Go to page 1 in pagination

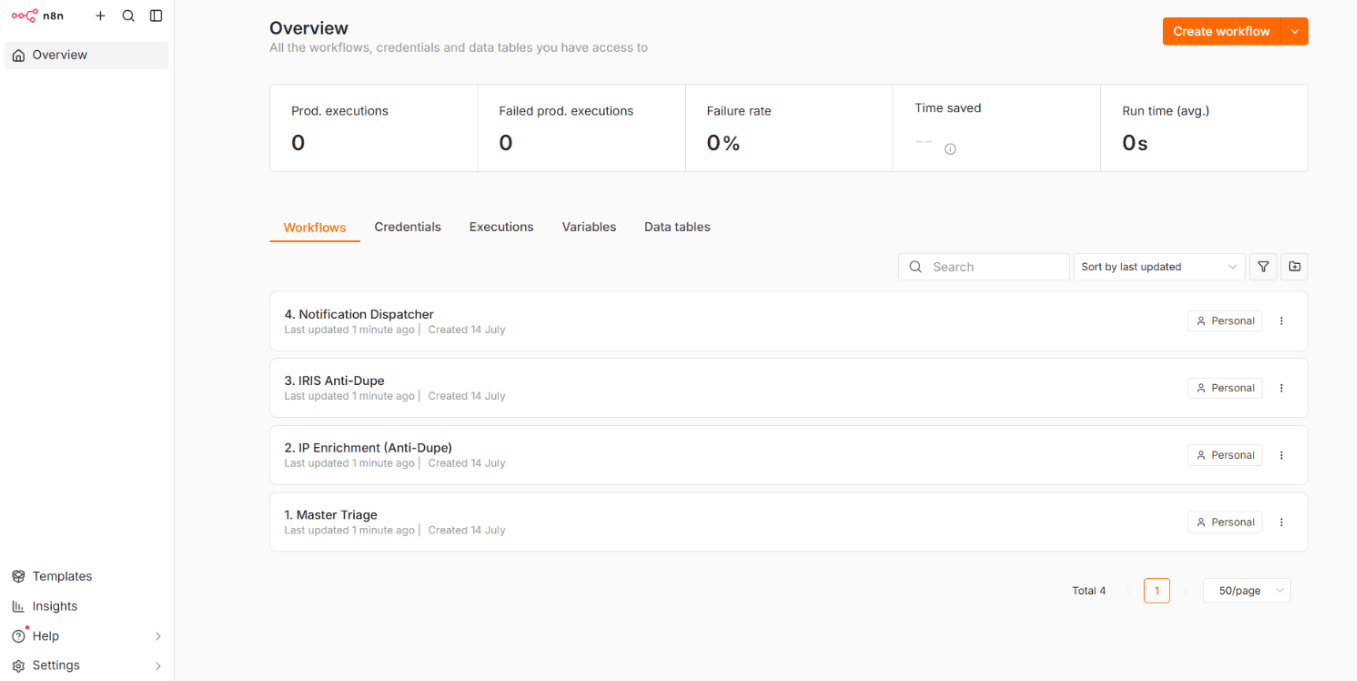(1157, 591)
